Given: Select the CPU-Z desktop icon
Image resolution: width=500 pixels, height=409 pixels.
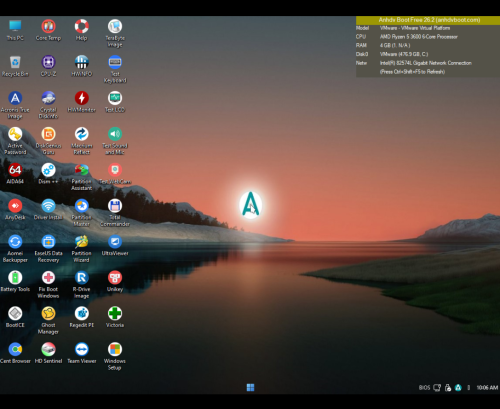Looking at the screenshot, I should pyautogui.click(x=48, y=66).
